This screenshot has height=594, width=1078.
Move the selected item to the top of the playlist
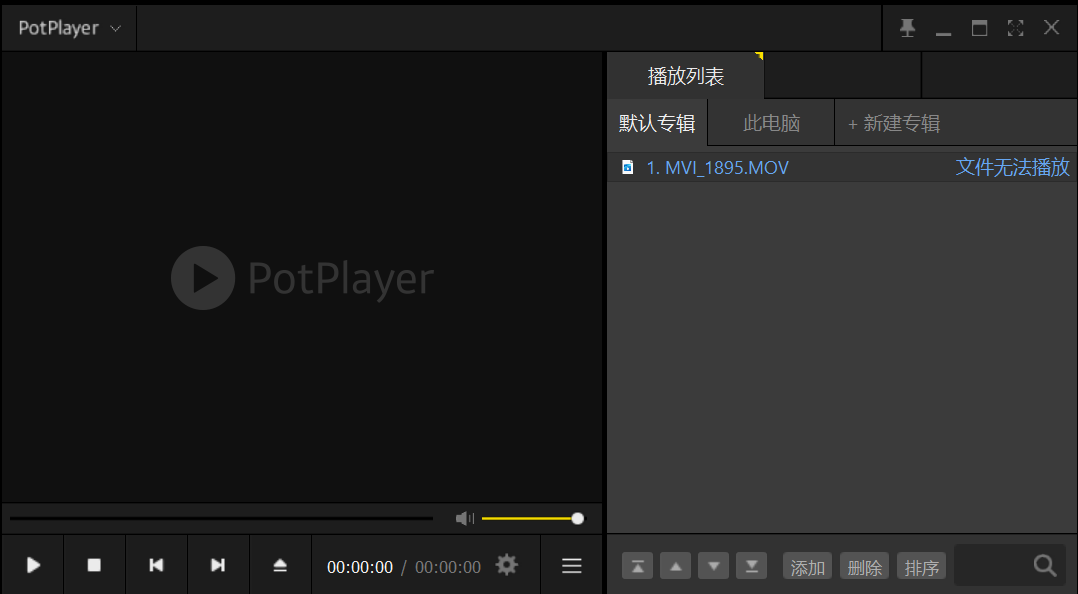[637, 566]
